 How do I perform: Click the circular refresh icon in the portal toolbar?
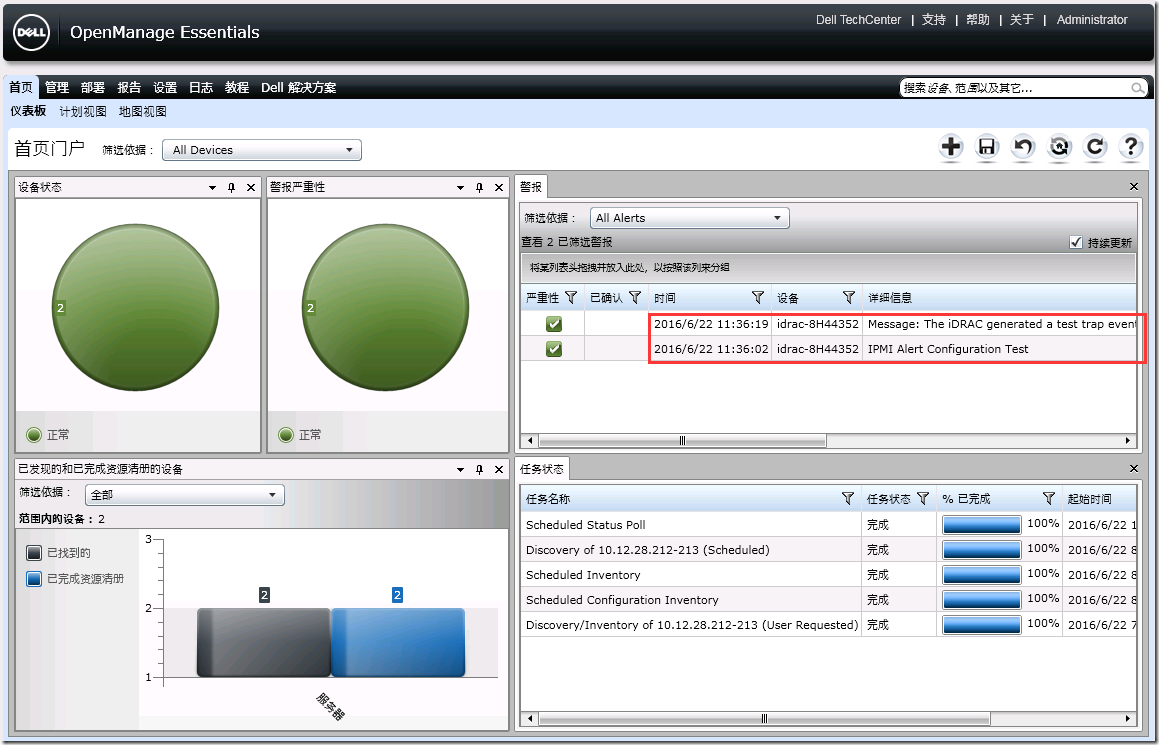coord(1095,147)
